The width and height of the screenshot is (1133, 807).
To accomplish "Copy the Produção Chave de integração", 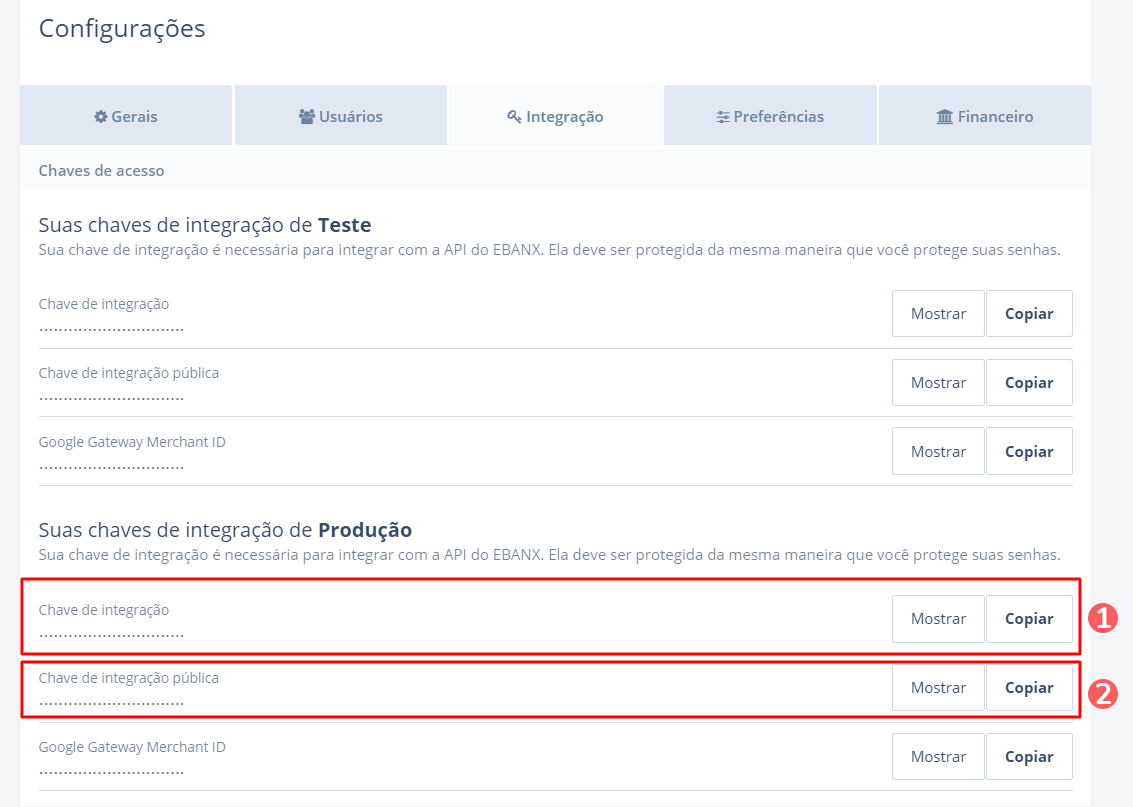I will pos(1029,619).
